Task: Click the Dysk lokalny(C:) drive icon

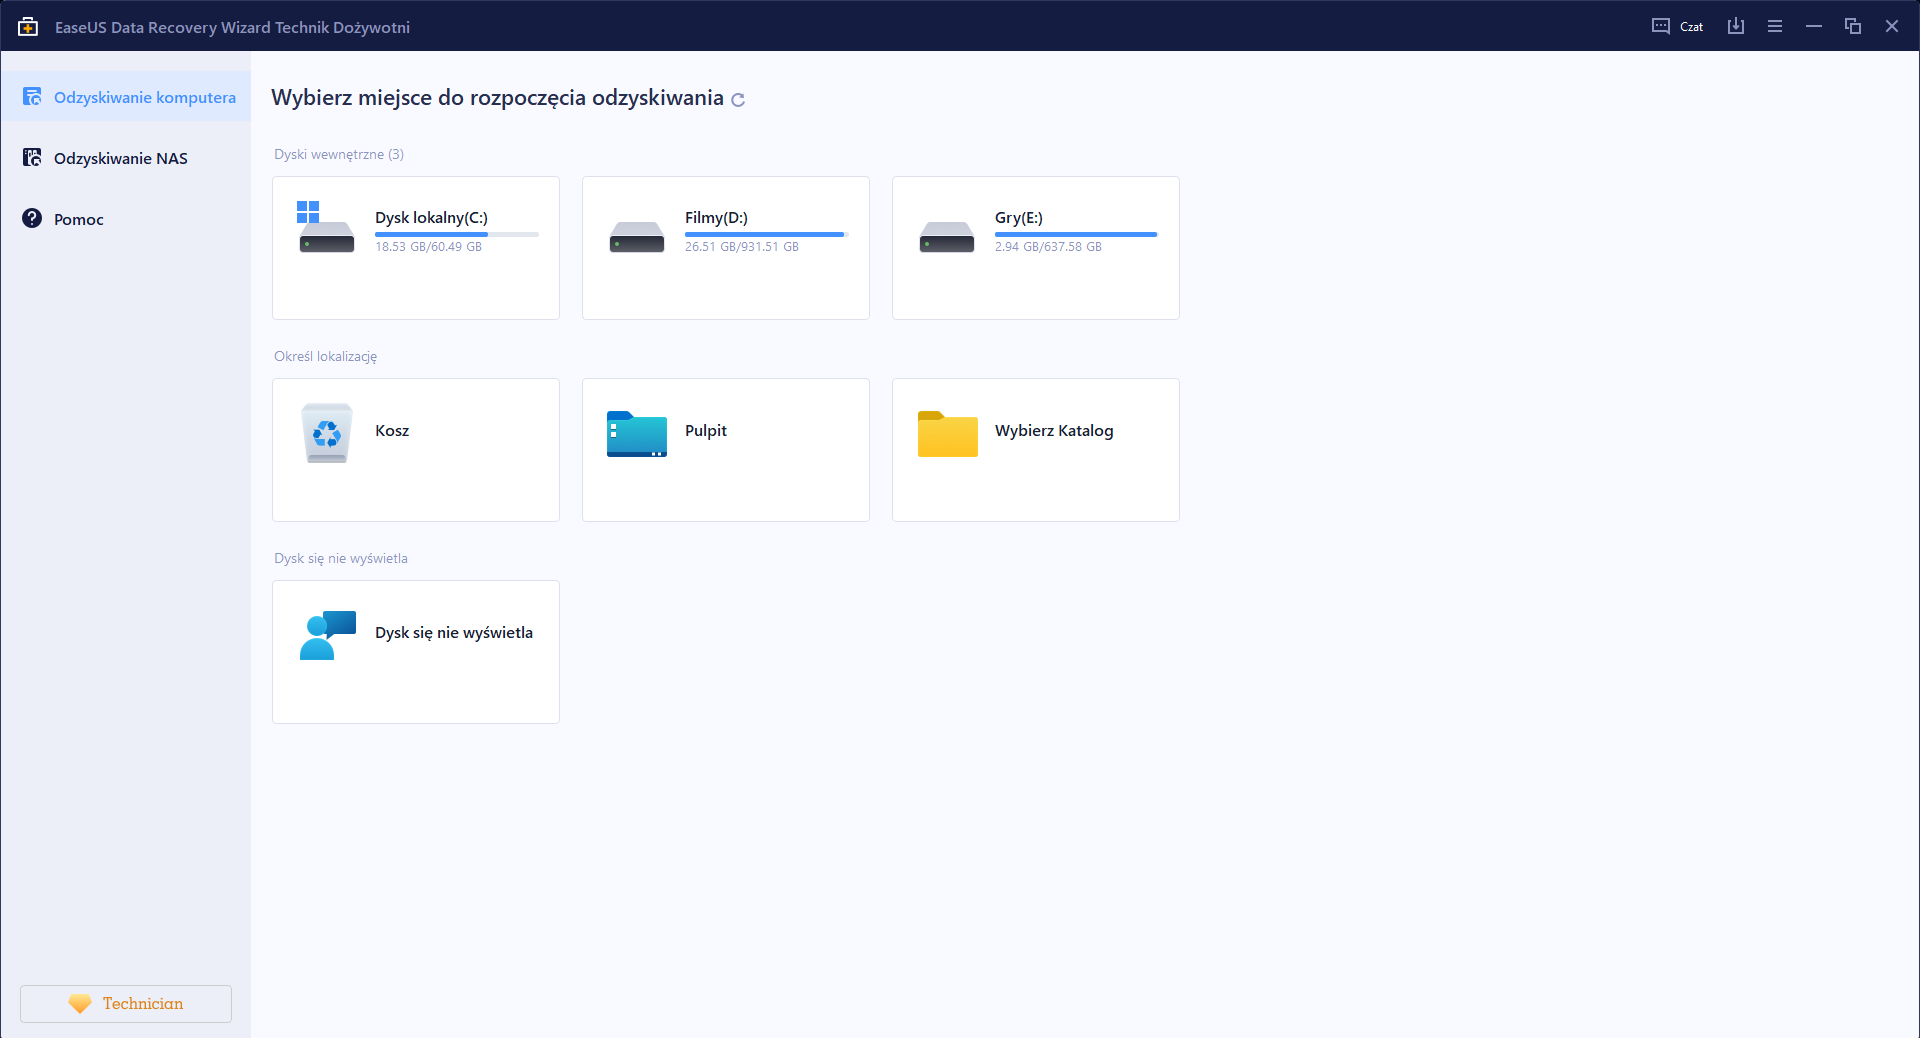Action: (326, 227)
